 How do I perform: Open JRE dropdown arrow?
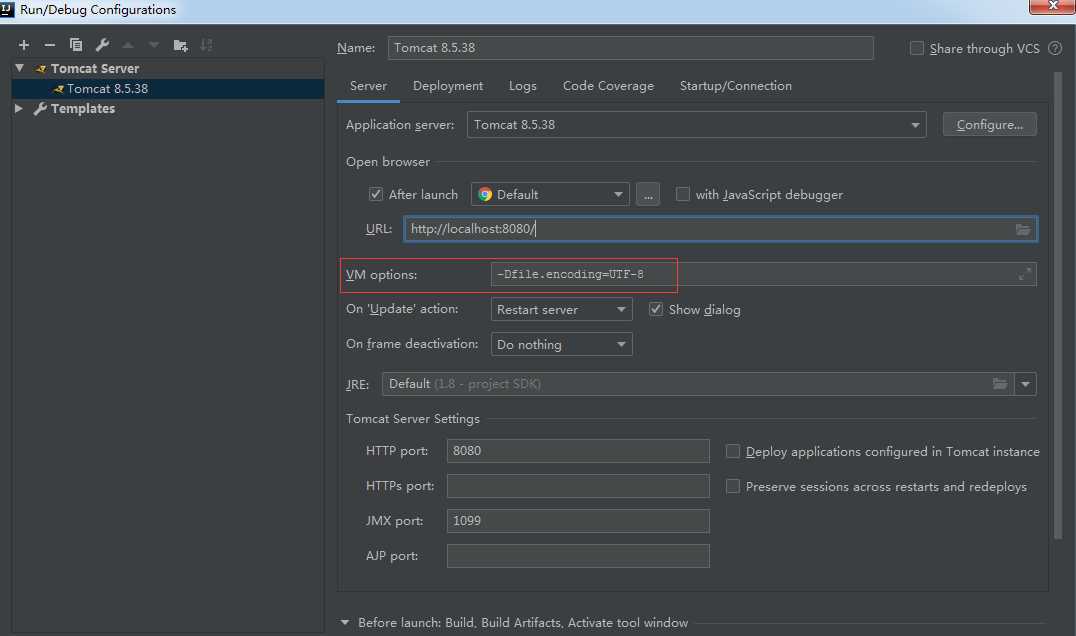click(x=1025, y=384)
